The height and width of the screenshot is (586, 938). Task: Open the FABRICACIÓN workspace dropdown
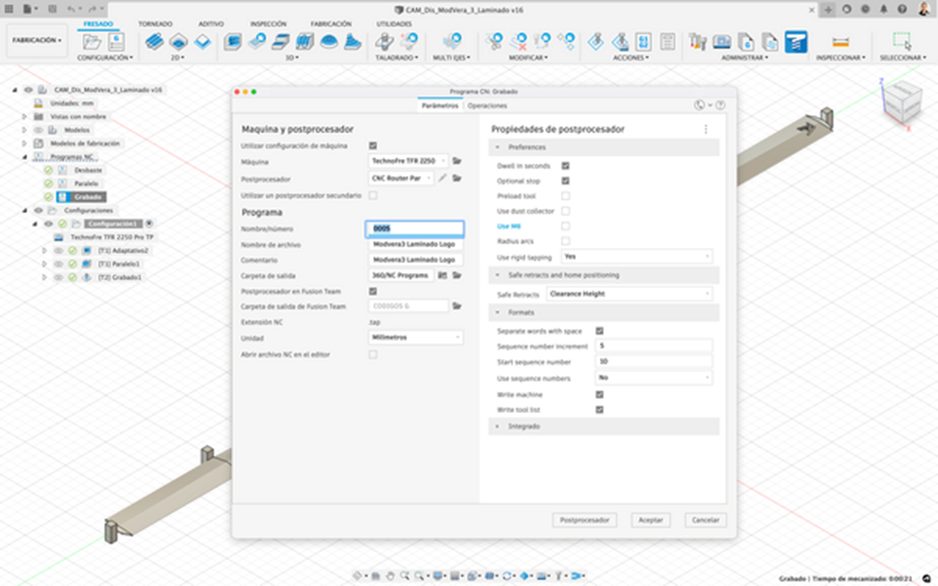click(x=36, y=40)
